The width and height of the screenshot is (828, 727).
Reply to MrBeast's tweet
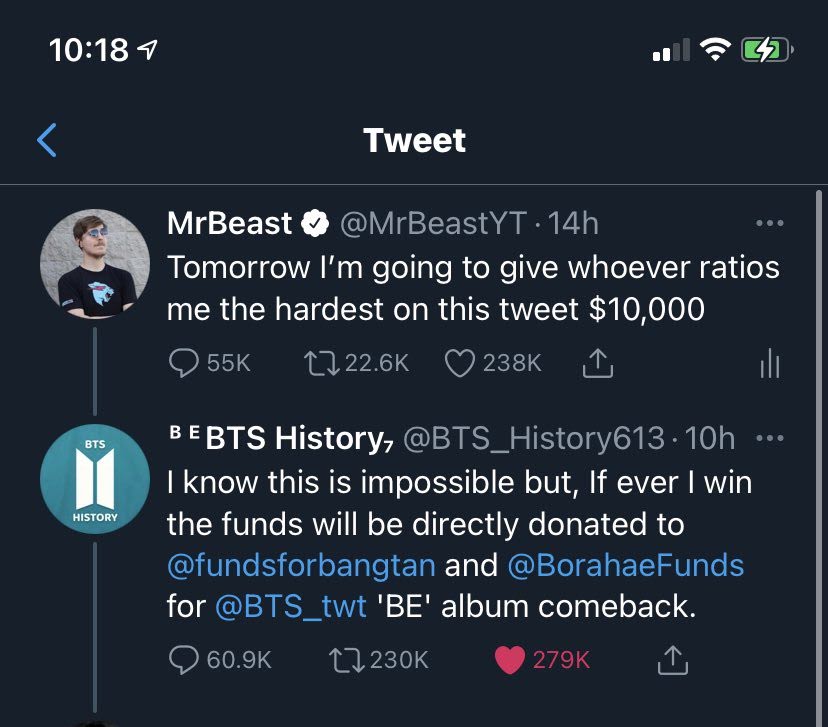point(185,364)
